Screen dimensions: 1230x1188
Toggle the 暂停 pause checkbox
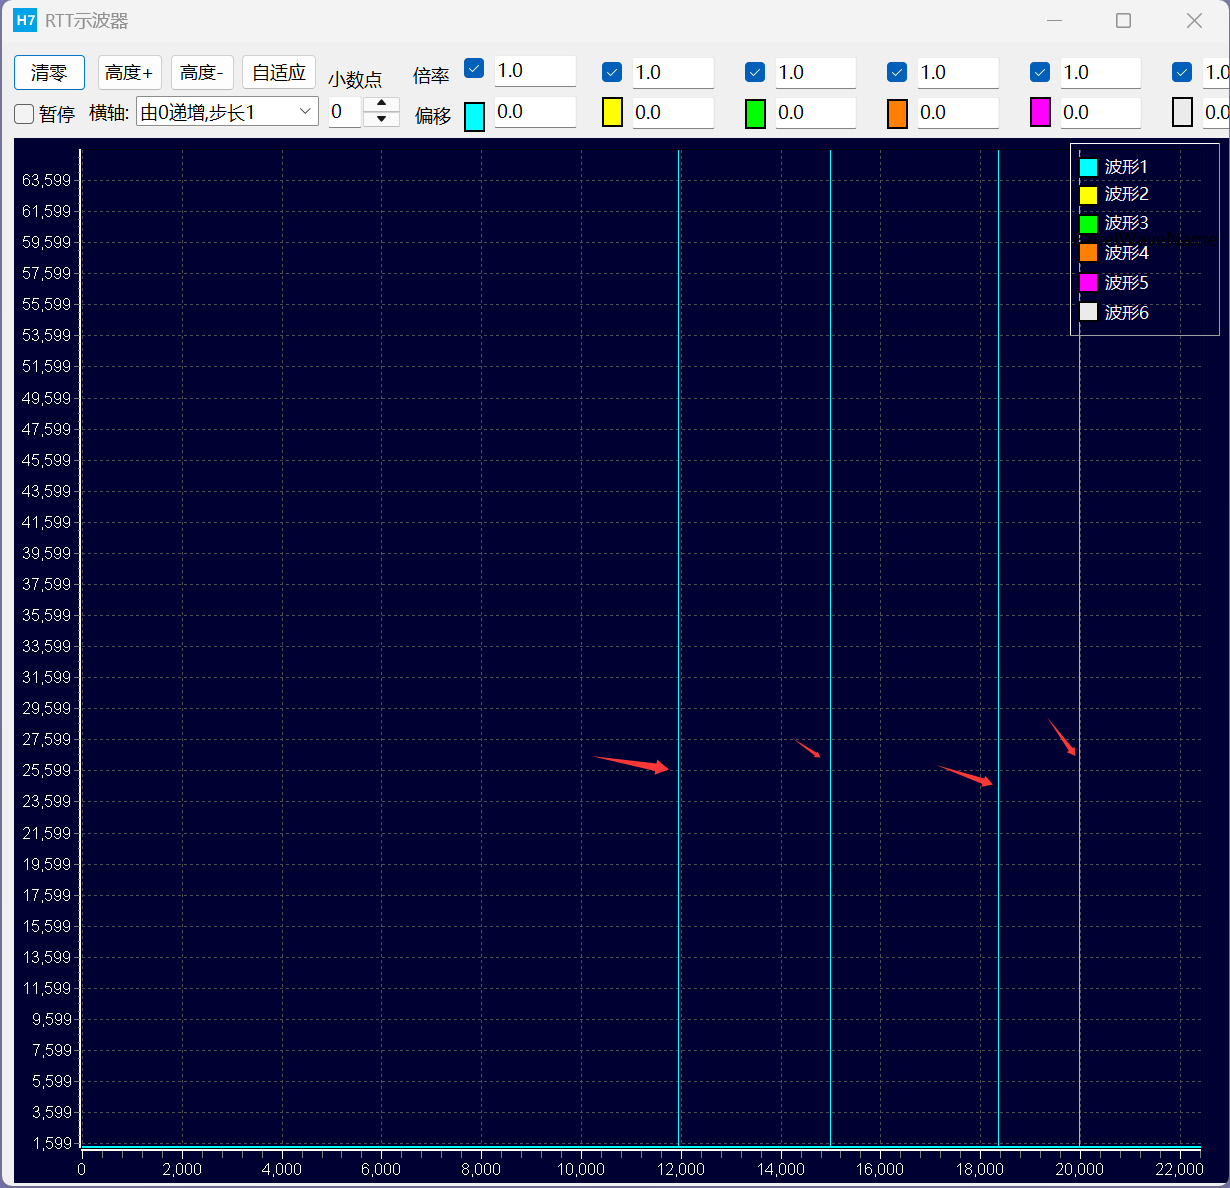point(24,114)
